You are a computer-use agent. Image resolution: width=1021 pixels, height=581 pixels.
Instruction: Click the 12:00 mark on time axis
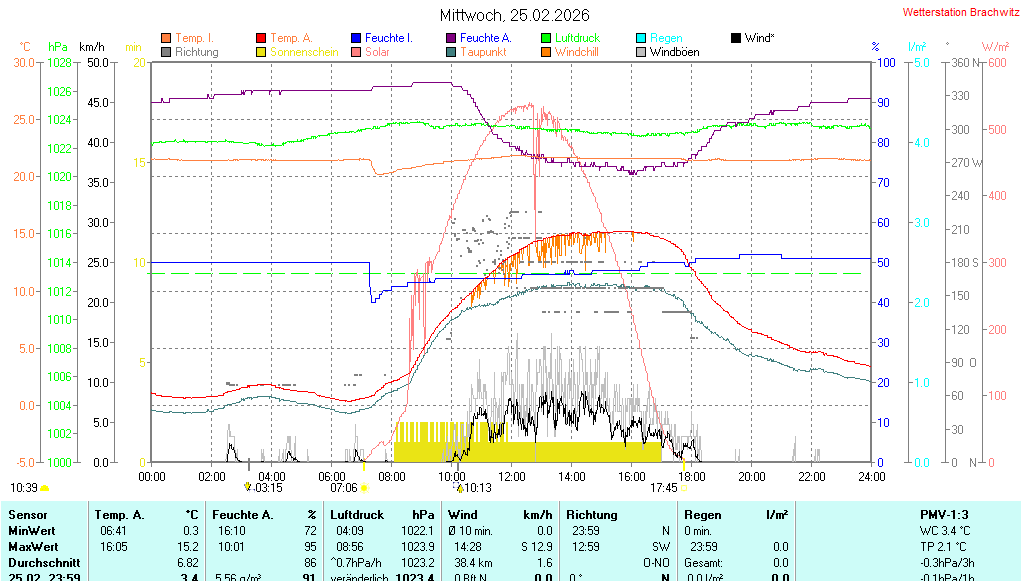pyautogui.click(x=512, y=477)
